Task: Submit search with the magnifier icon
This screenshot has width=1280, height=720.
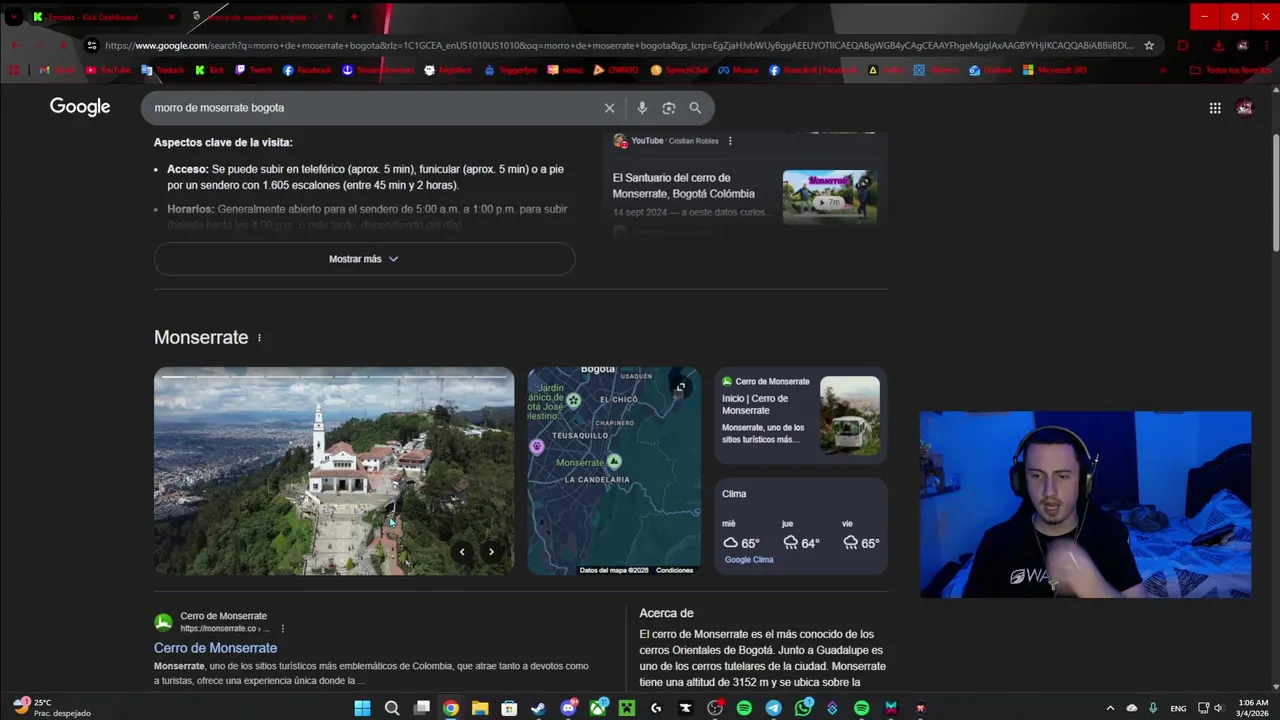Action: pos(695,108)
